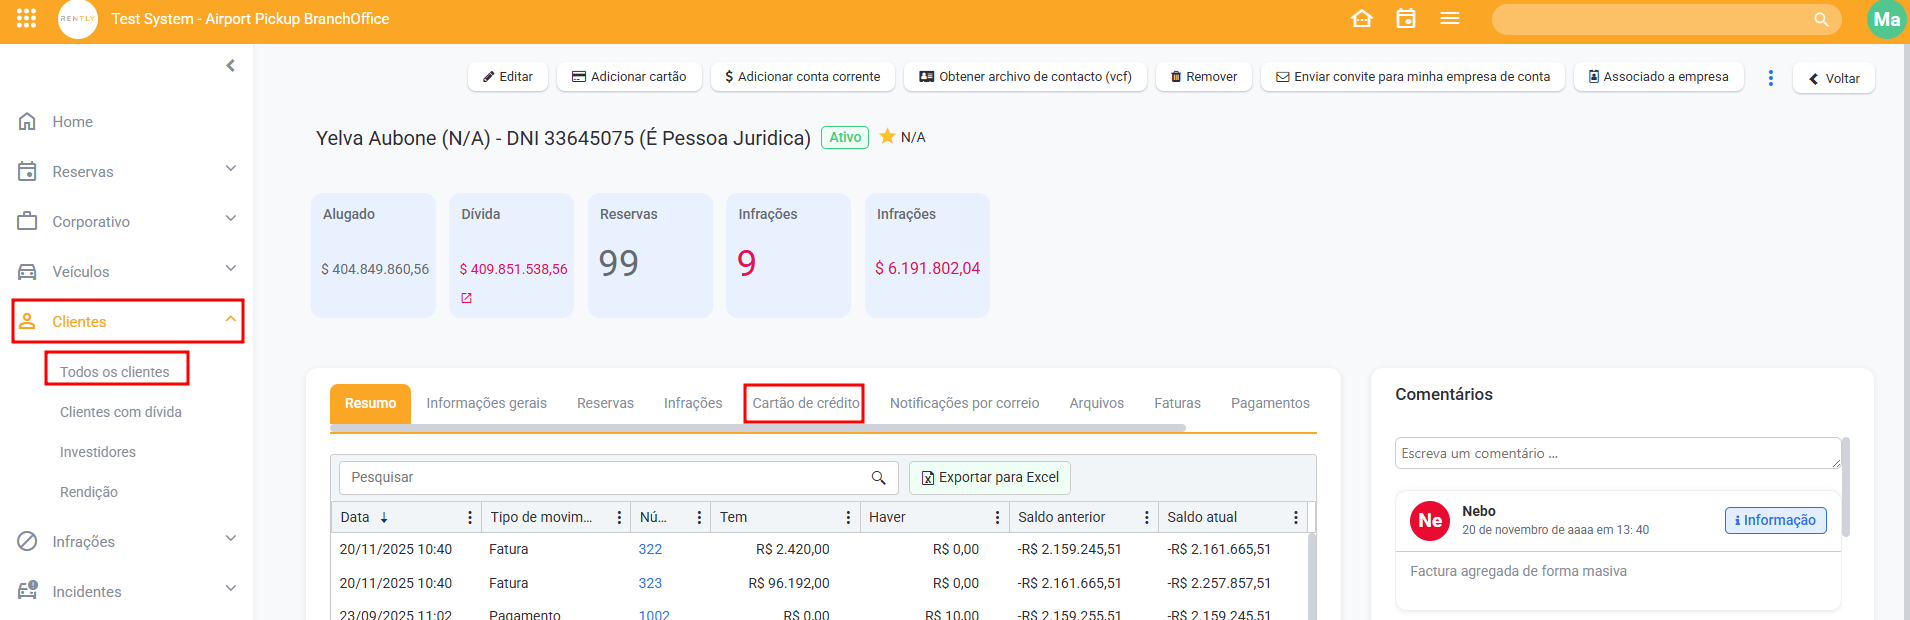The image size is (1910, 620).
Task: Collapse the sidebar with the arrow
Action: tap(231, 66)
